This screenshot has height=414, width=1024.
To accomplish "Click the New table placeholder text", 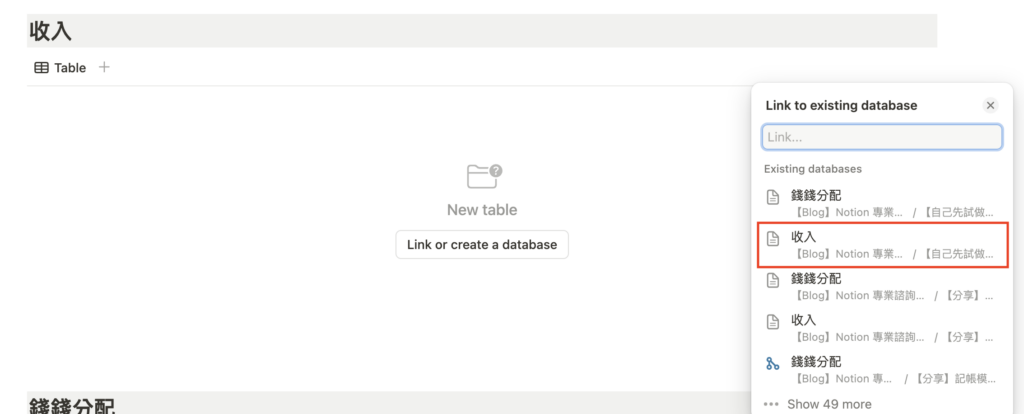I will [482, 210].
